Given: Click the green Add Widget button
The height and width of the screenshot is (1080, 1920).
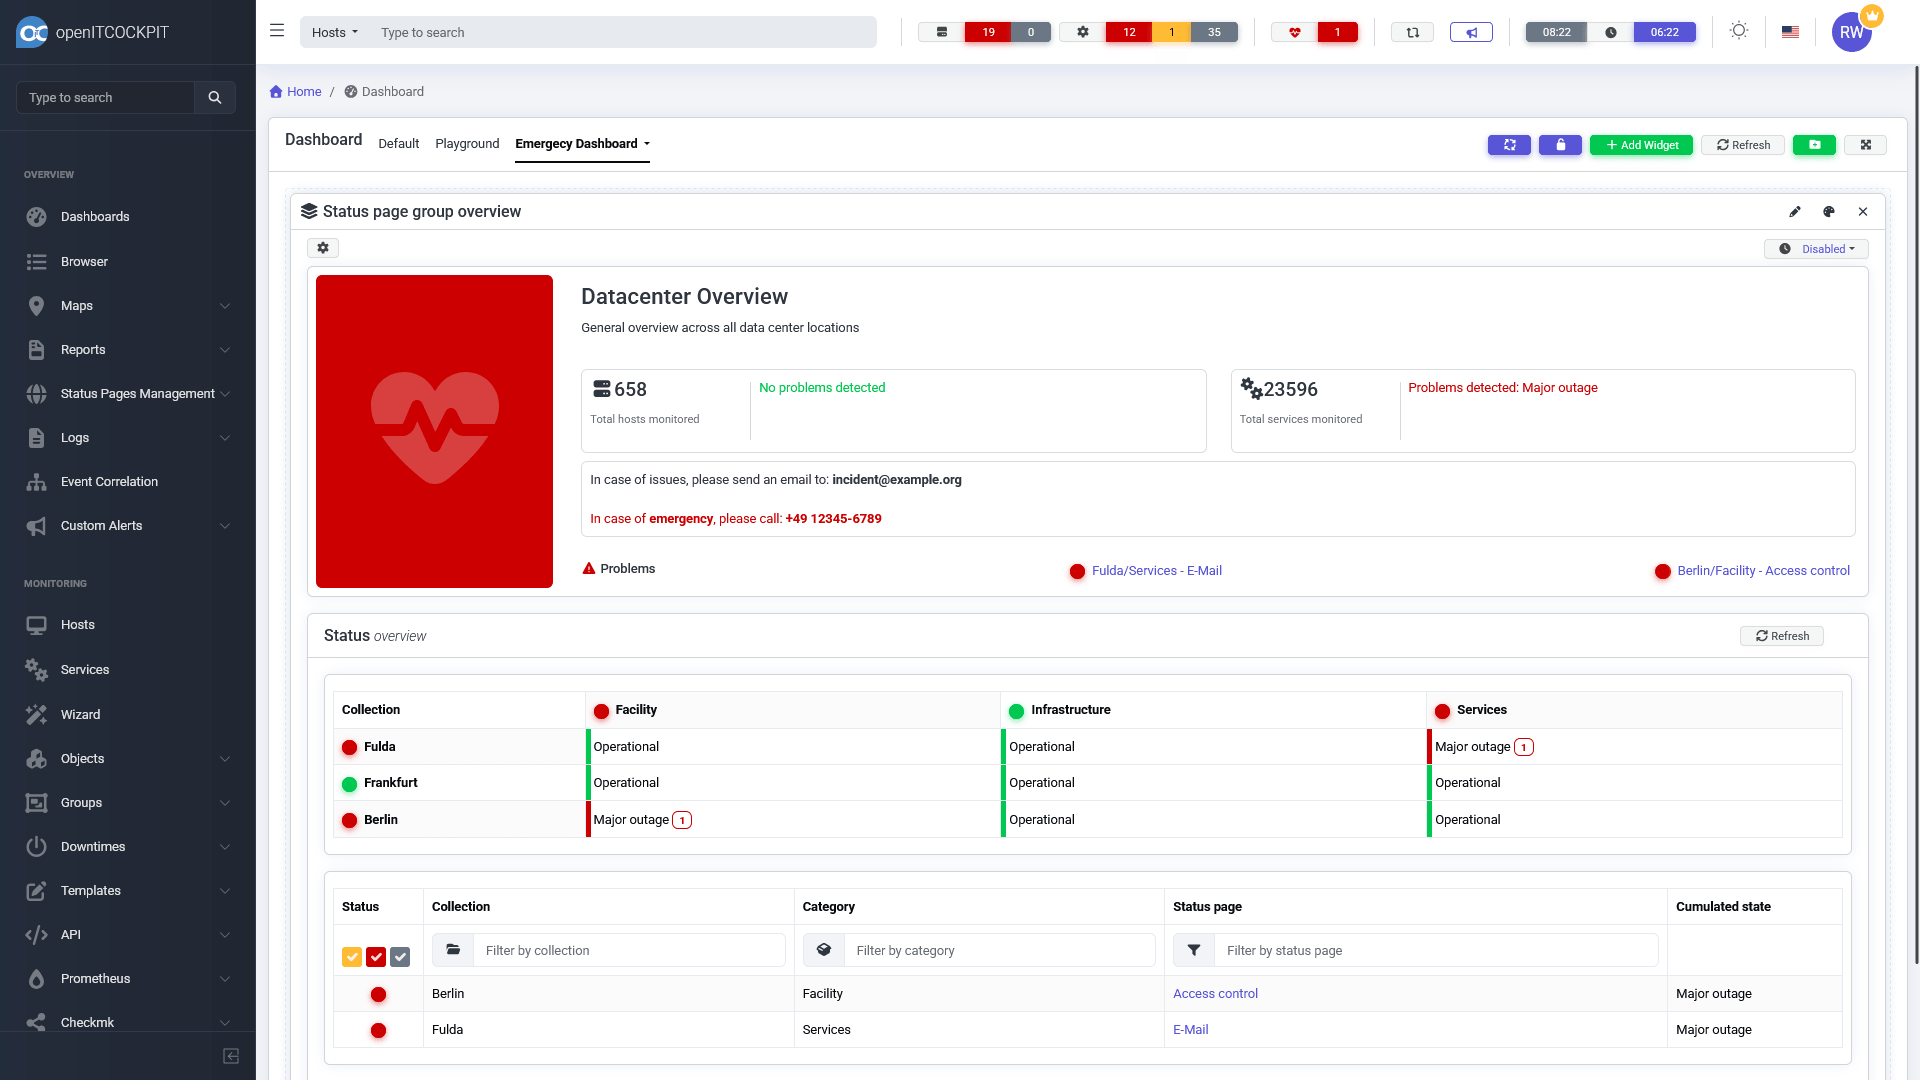Looking at the screenshot, I should (1641, 145).
